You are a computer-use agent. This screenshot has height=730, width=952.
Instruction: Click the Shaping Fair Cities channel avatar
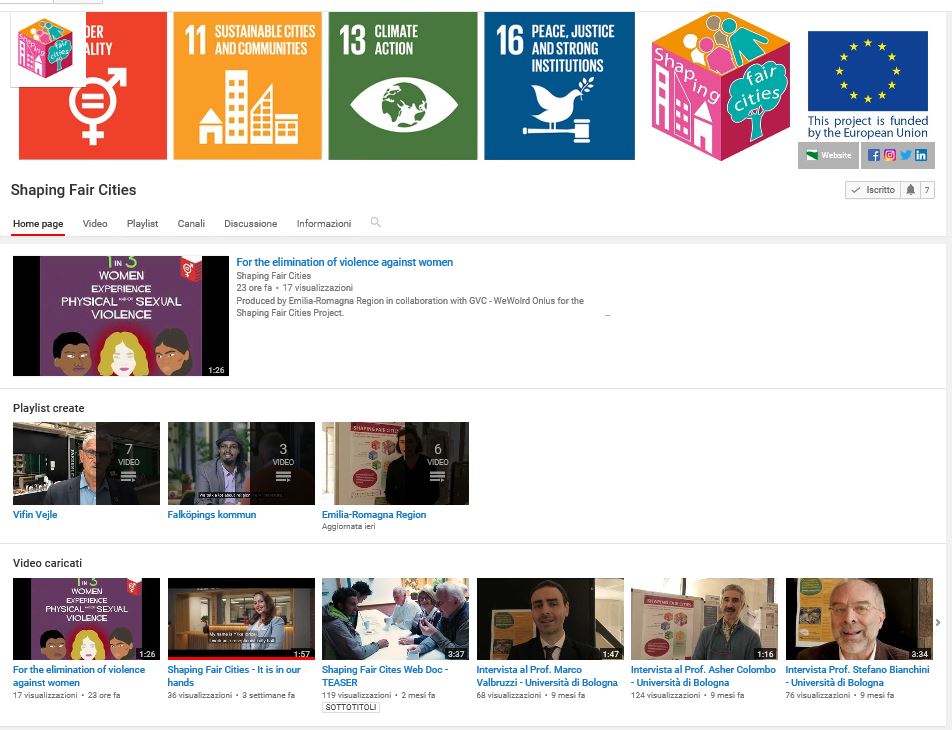[x=48, y=50]
